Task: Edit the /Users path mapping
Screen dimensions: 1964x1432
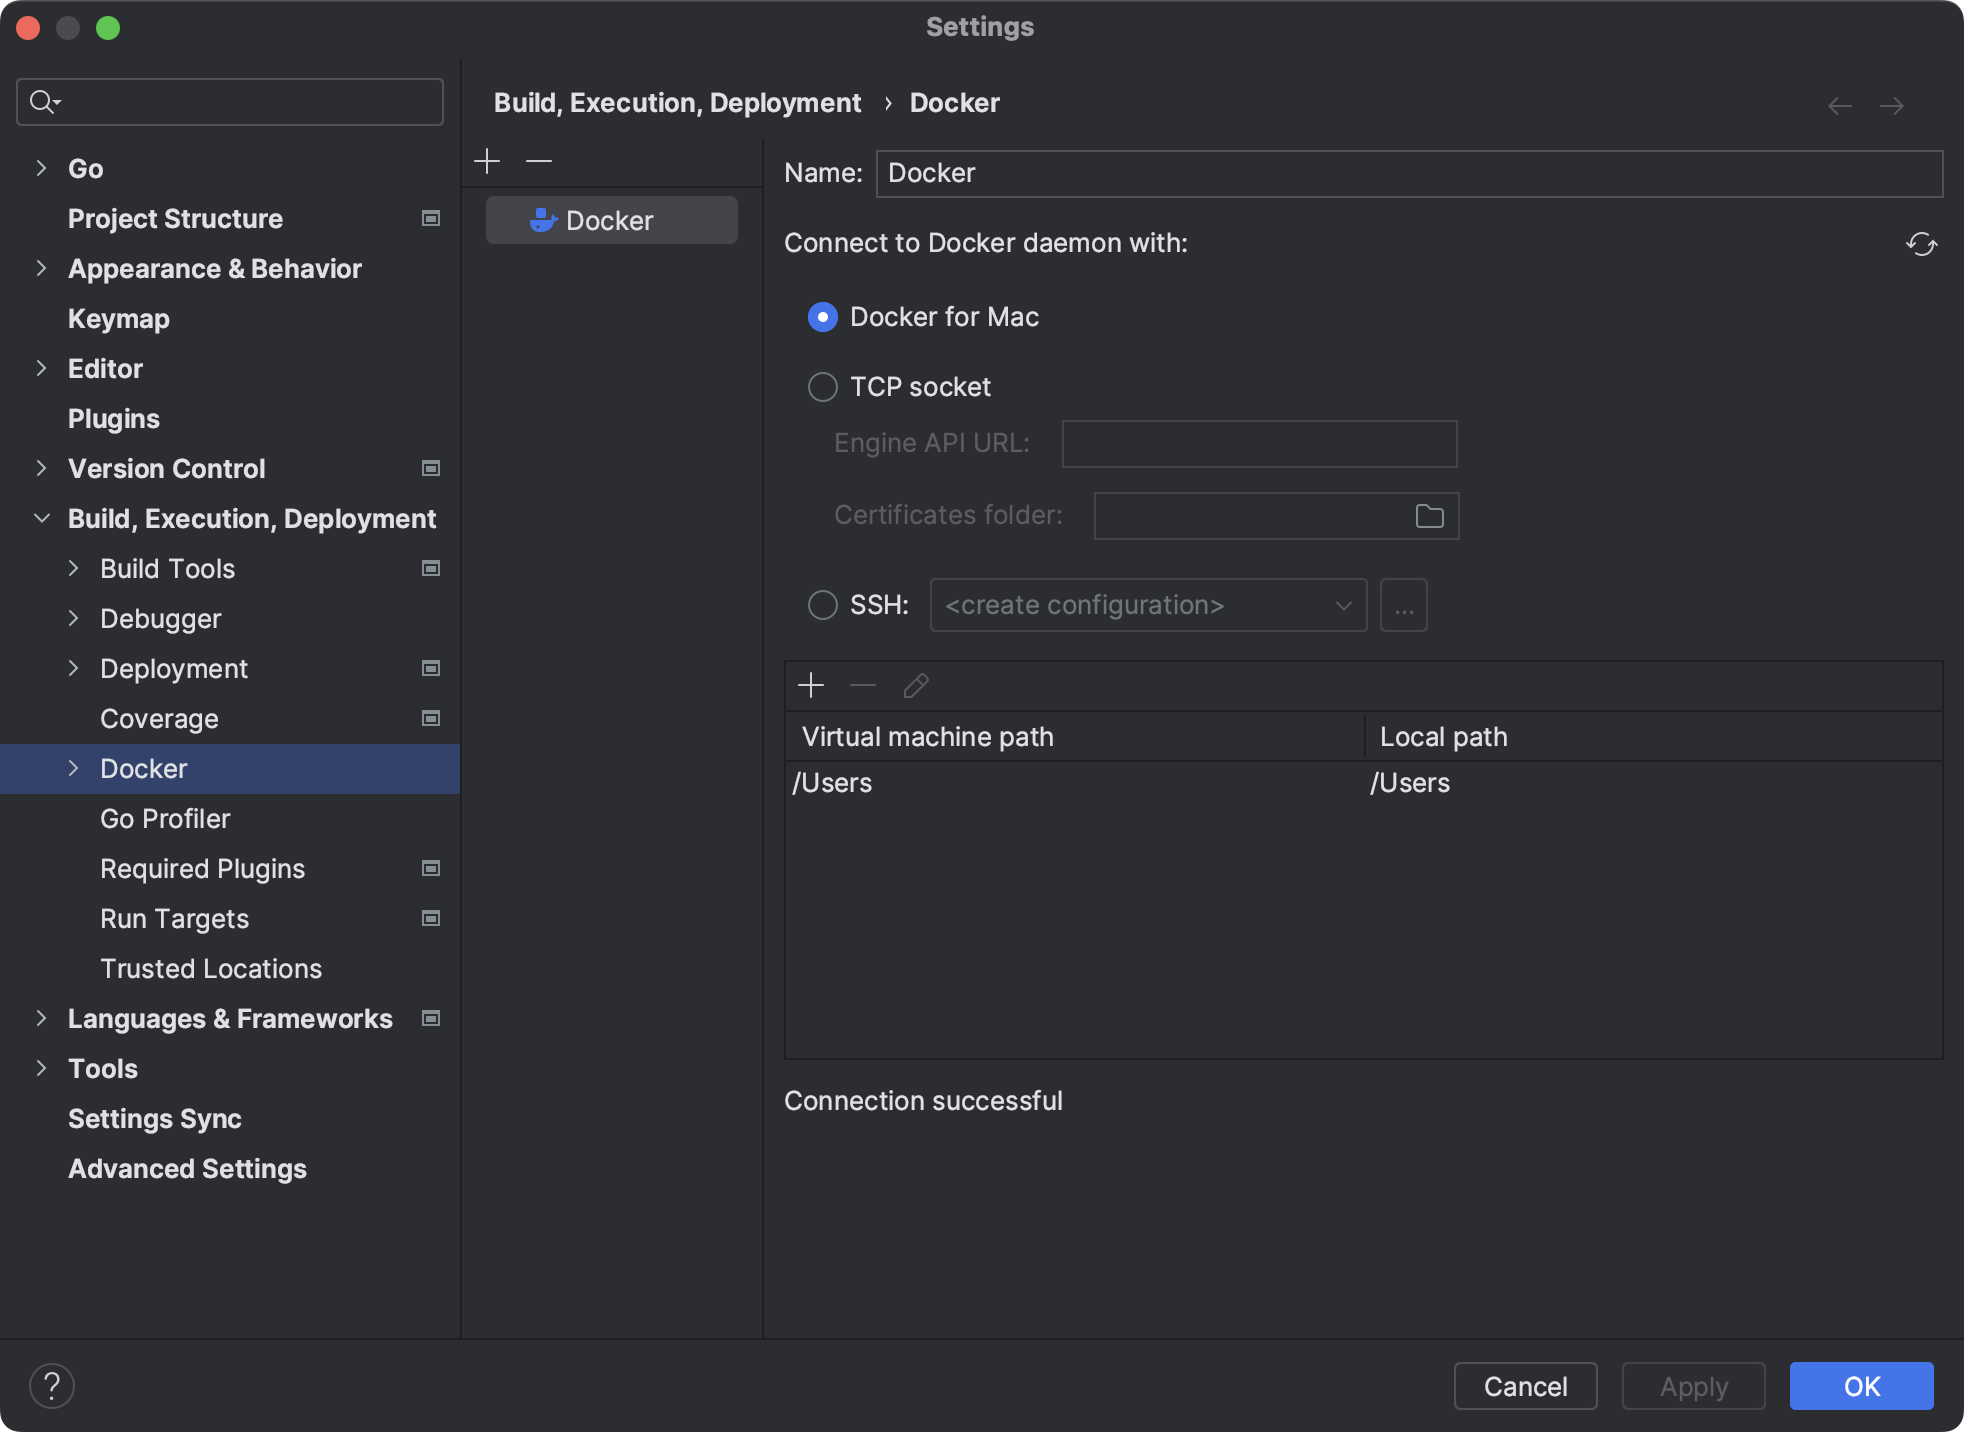Action: [x=915, y=685]
